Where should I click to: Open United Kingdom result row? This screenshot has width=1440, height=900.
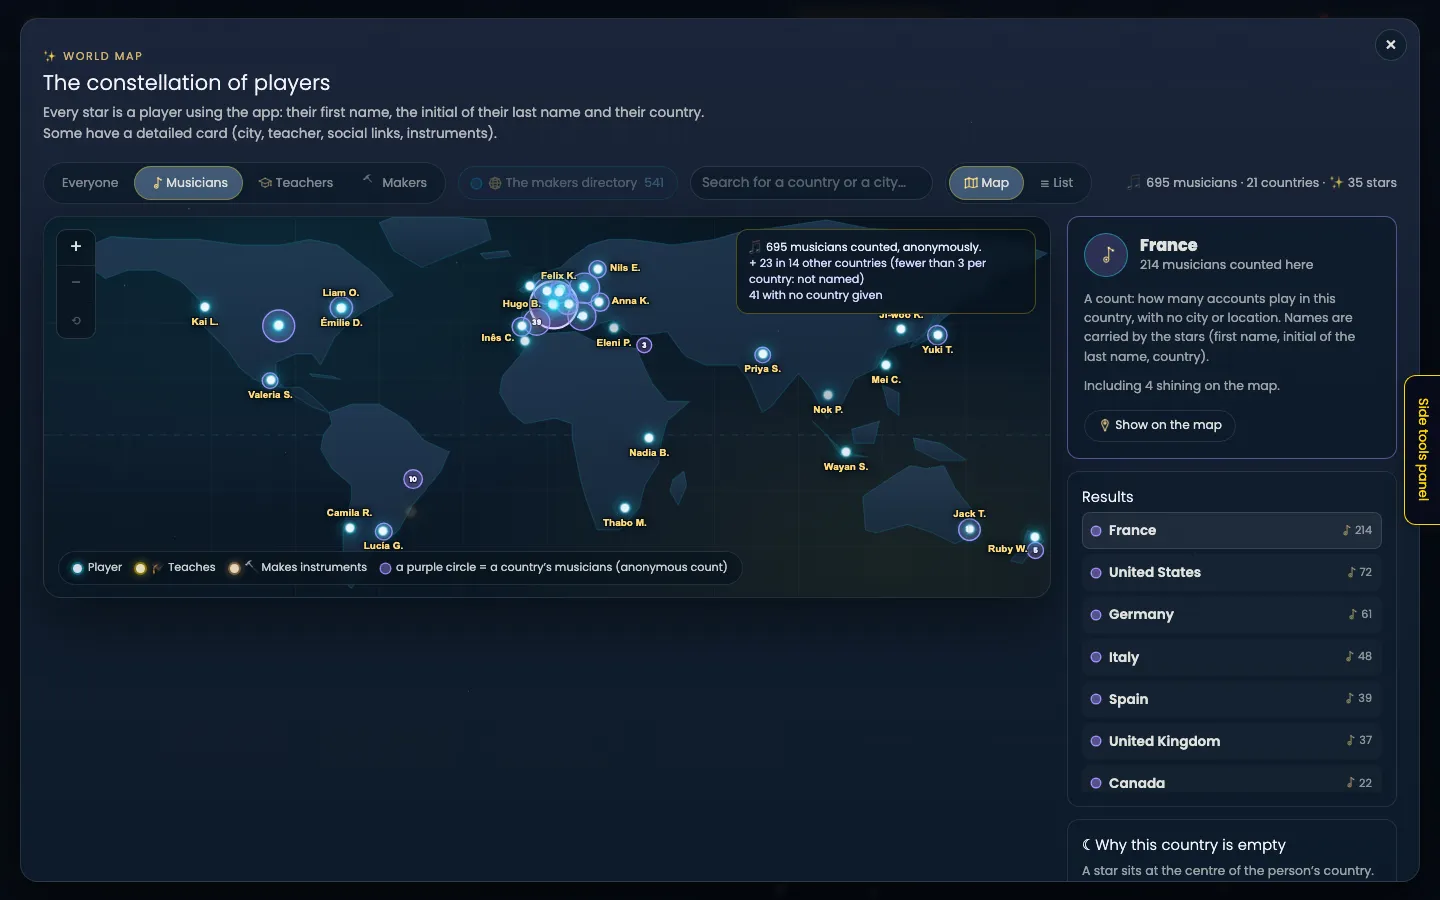point(1232,741)
